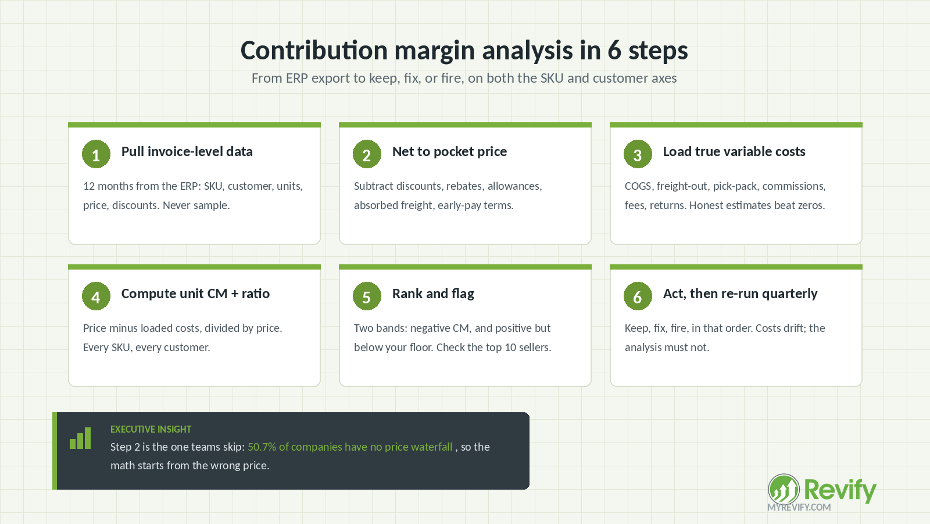Click the green number 6 circle

638,296
